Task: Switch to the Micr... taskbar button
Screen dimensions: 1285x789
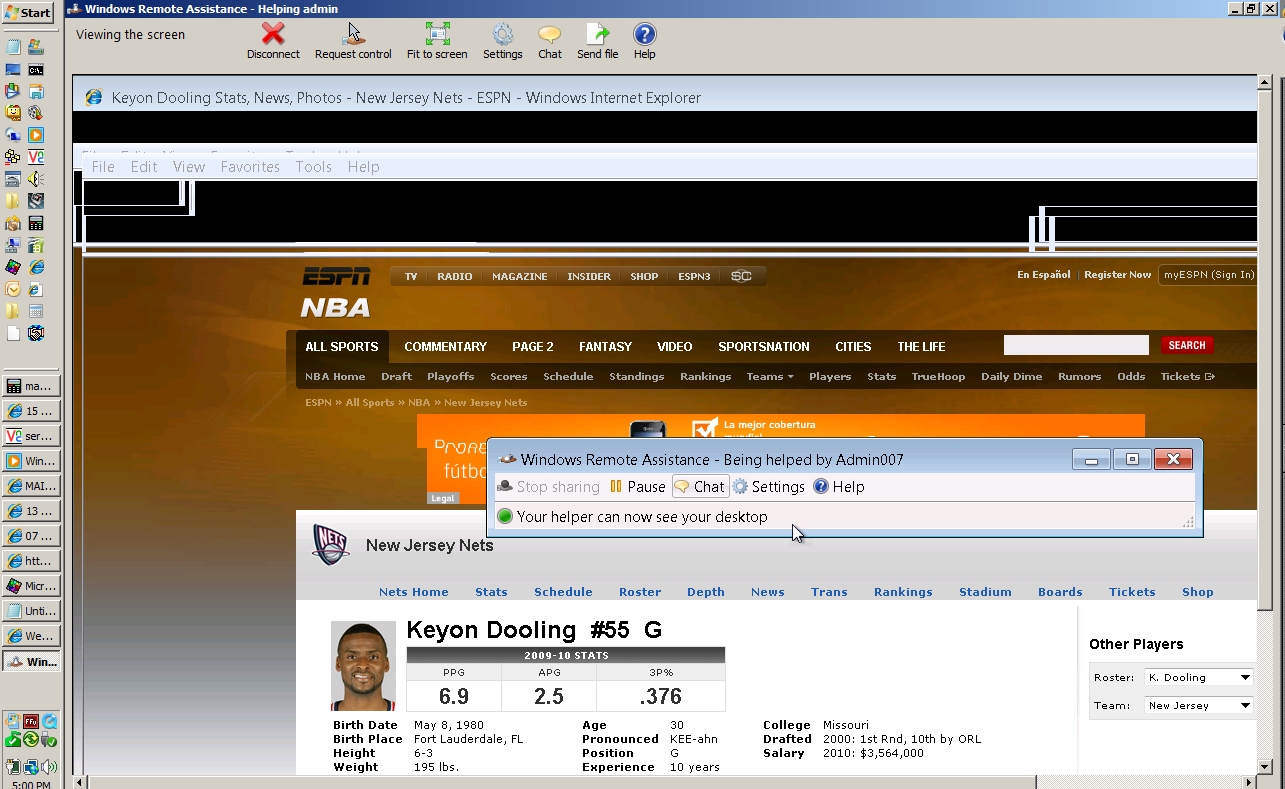Action: click(31, 586)
